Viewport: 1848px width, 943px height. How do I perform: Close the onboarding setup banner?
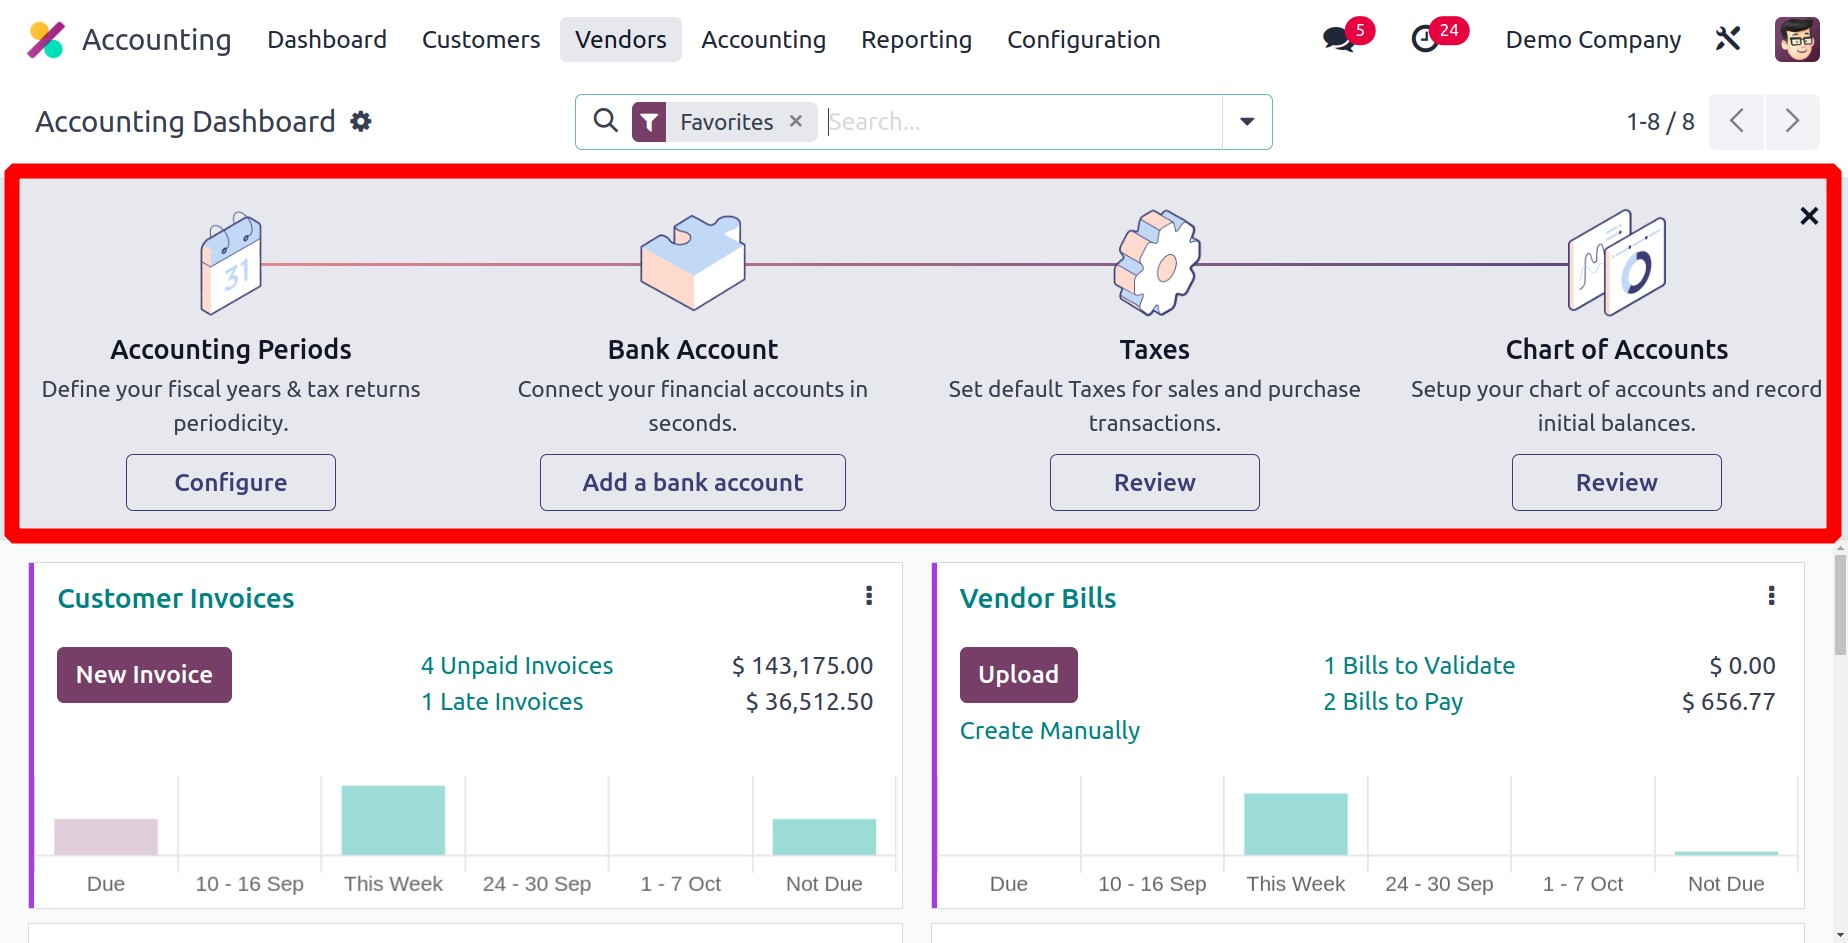[x=1808, y=216]
